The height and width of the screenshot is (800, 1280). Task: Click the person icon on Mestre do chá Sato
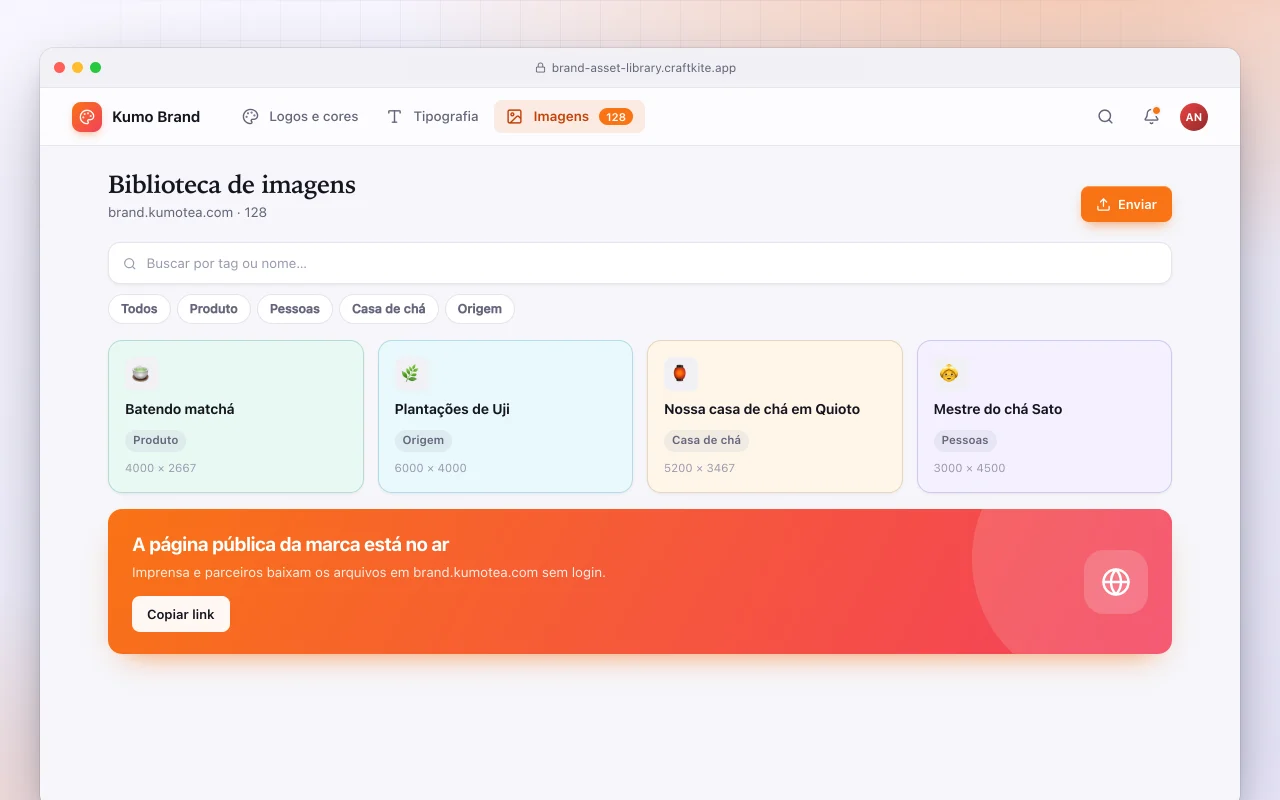[949, 374]
